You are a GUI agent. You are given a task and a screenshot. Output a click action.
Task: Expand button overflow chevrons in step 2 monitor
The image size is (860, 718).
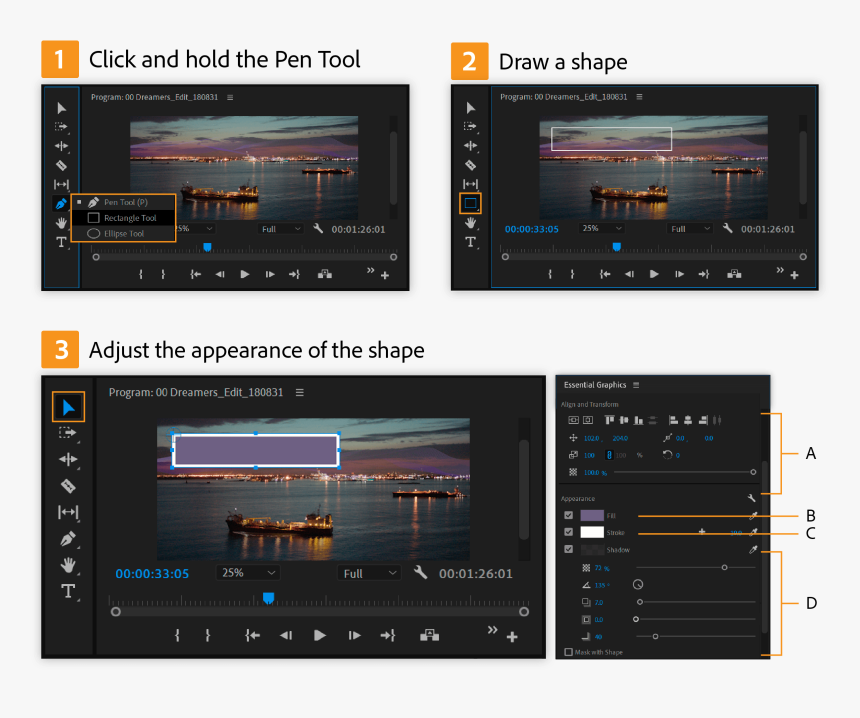pyautogui.click(x=780, y=270)
